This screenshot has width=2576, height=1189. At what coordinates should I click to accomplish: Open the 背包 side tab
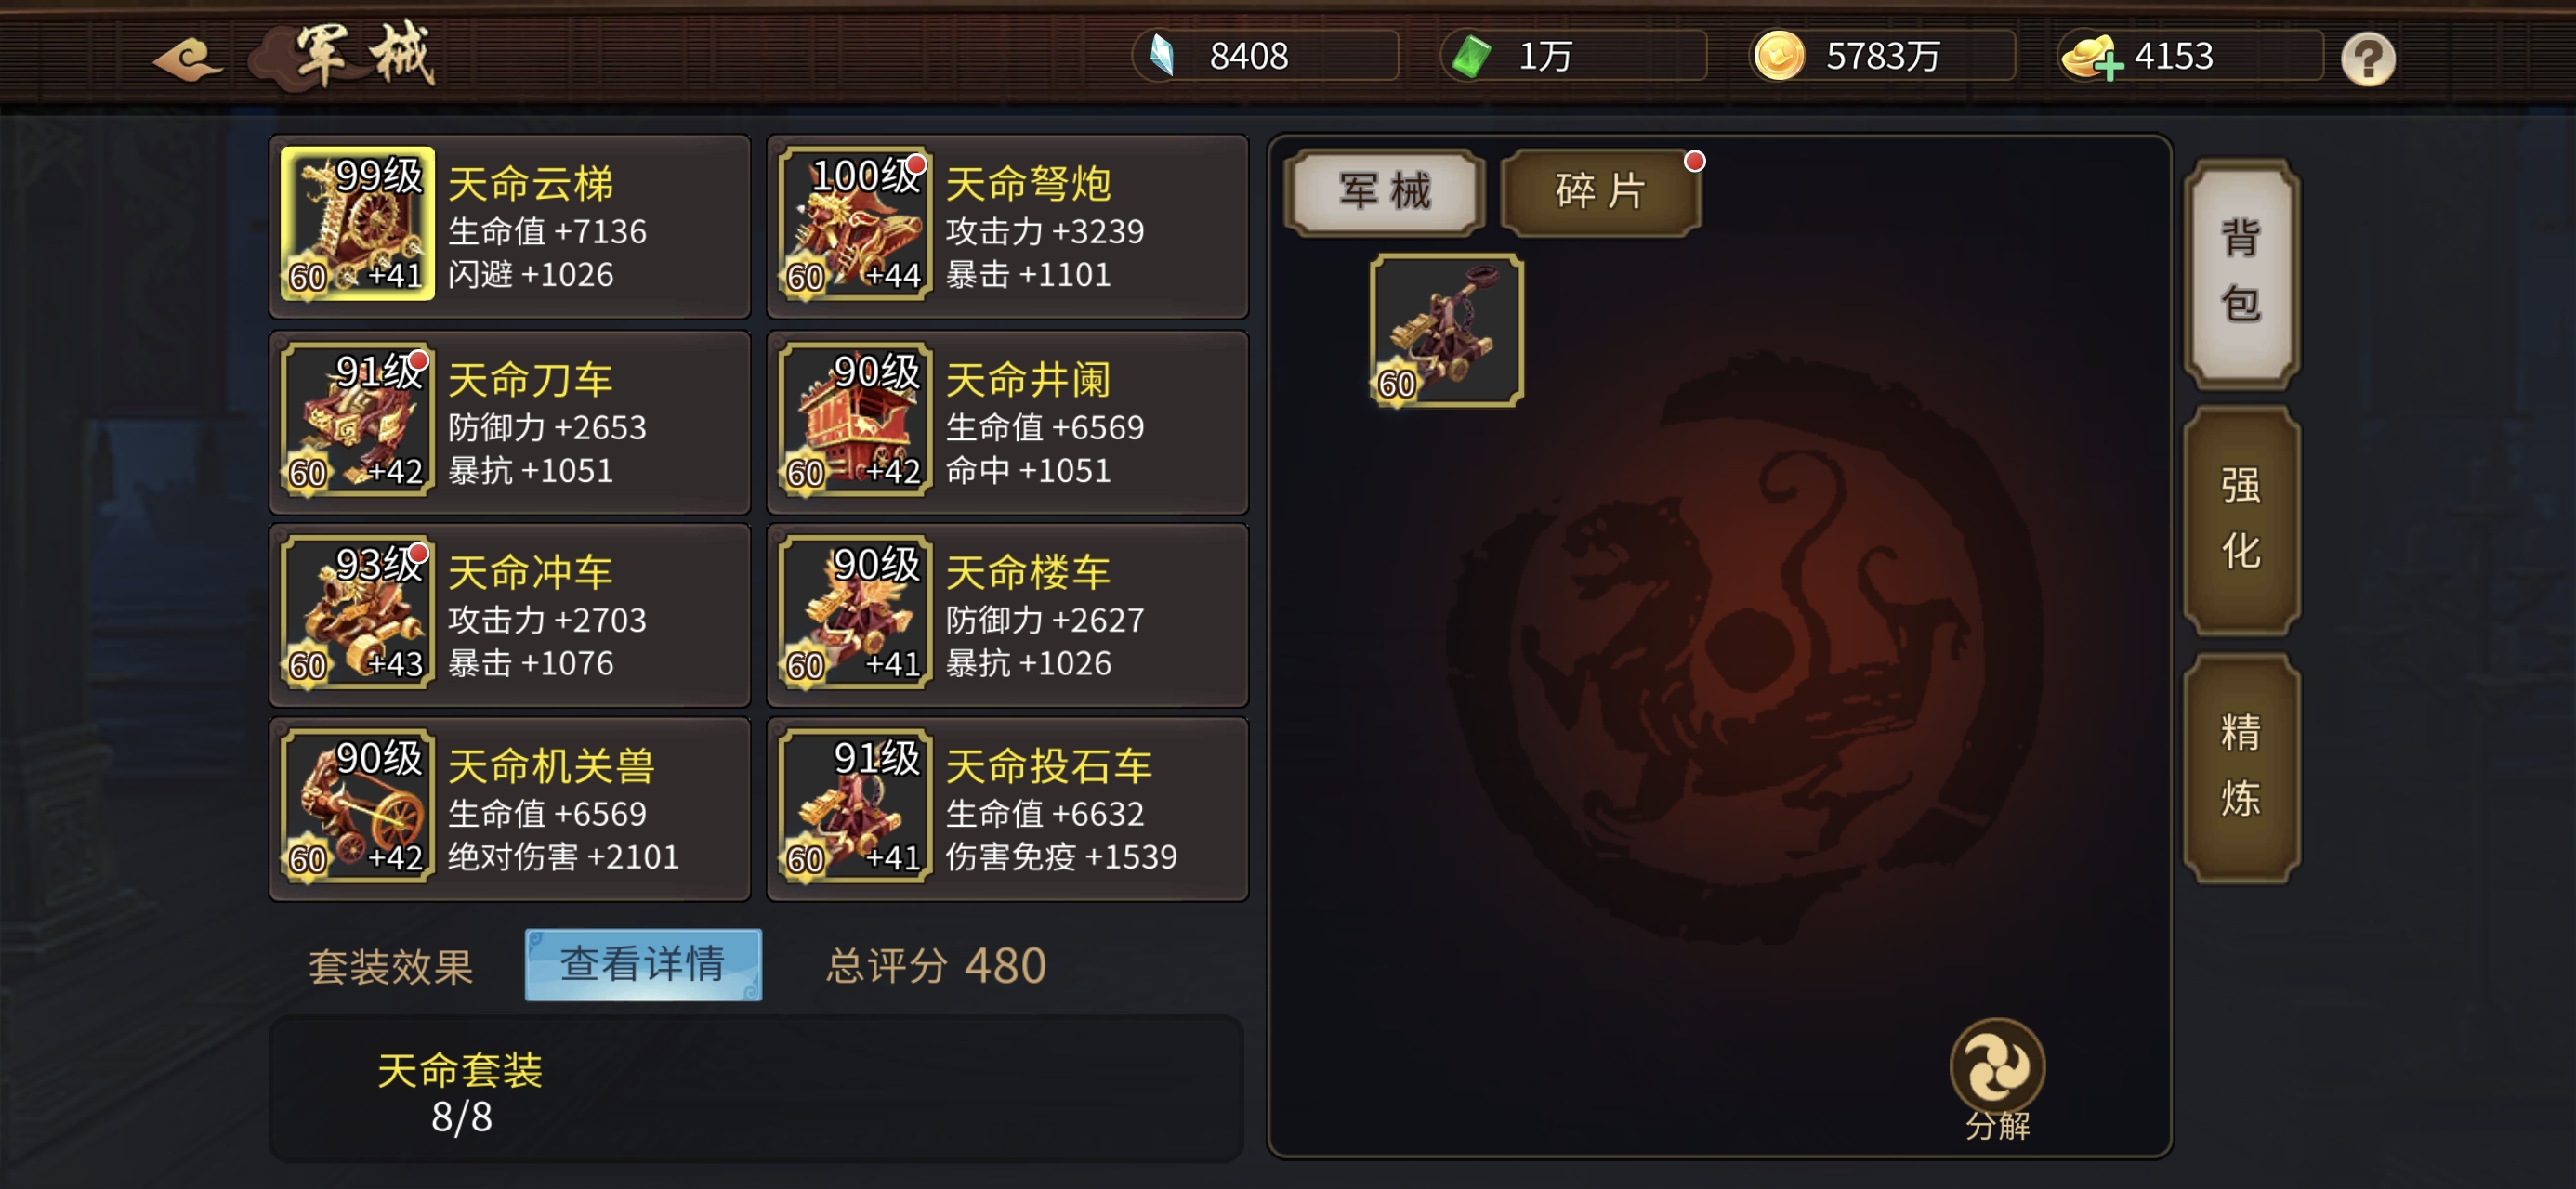pyautogui.click(x=2241, y=272)
